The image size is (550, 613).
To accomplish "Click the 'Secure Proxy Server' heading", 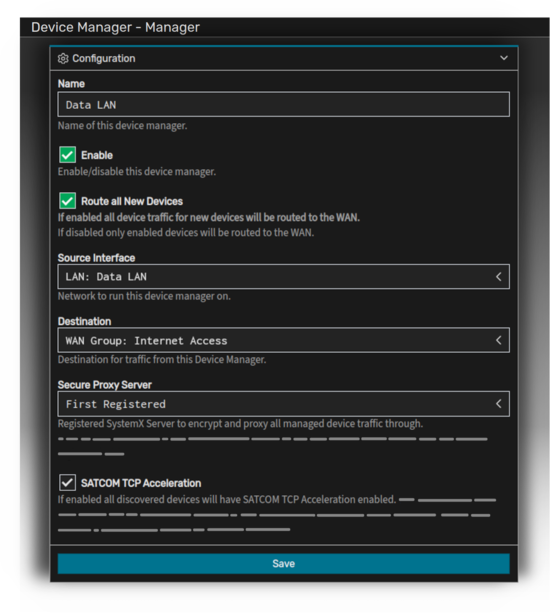I will tap(104, 385).
